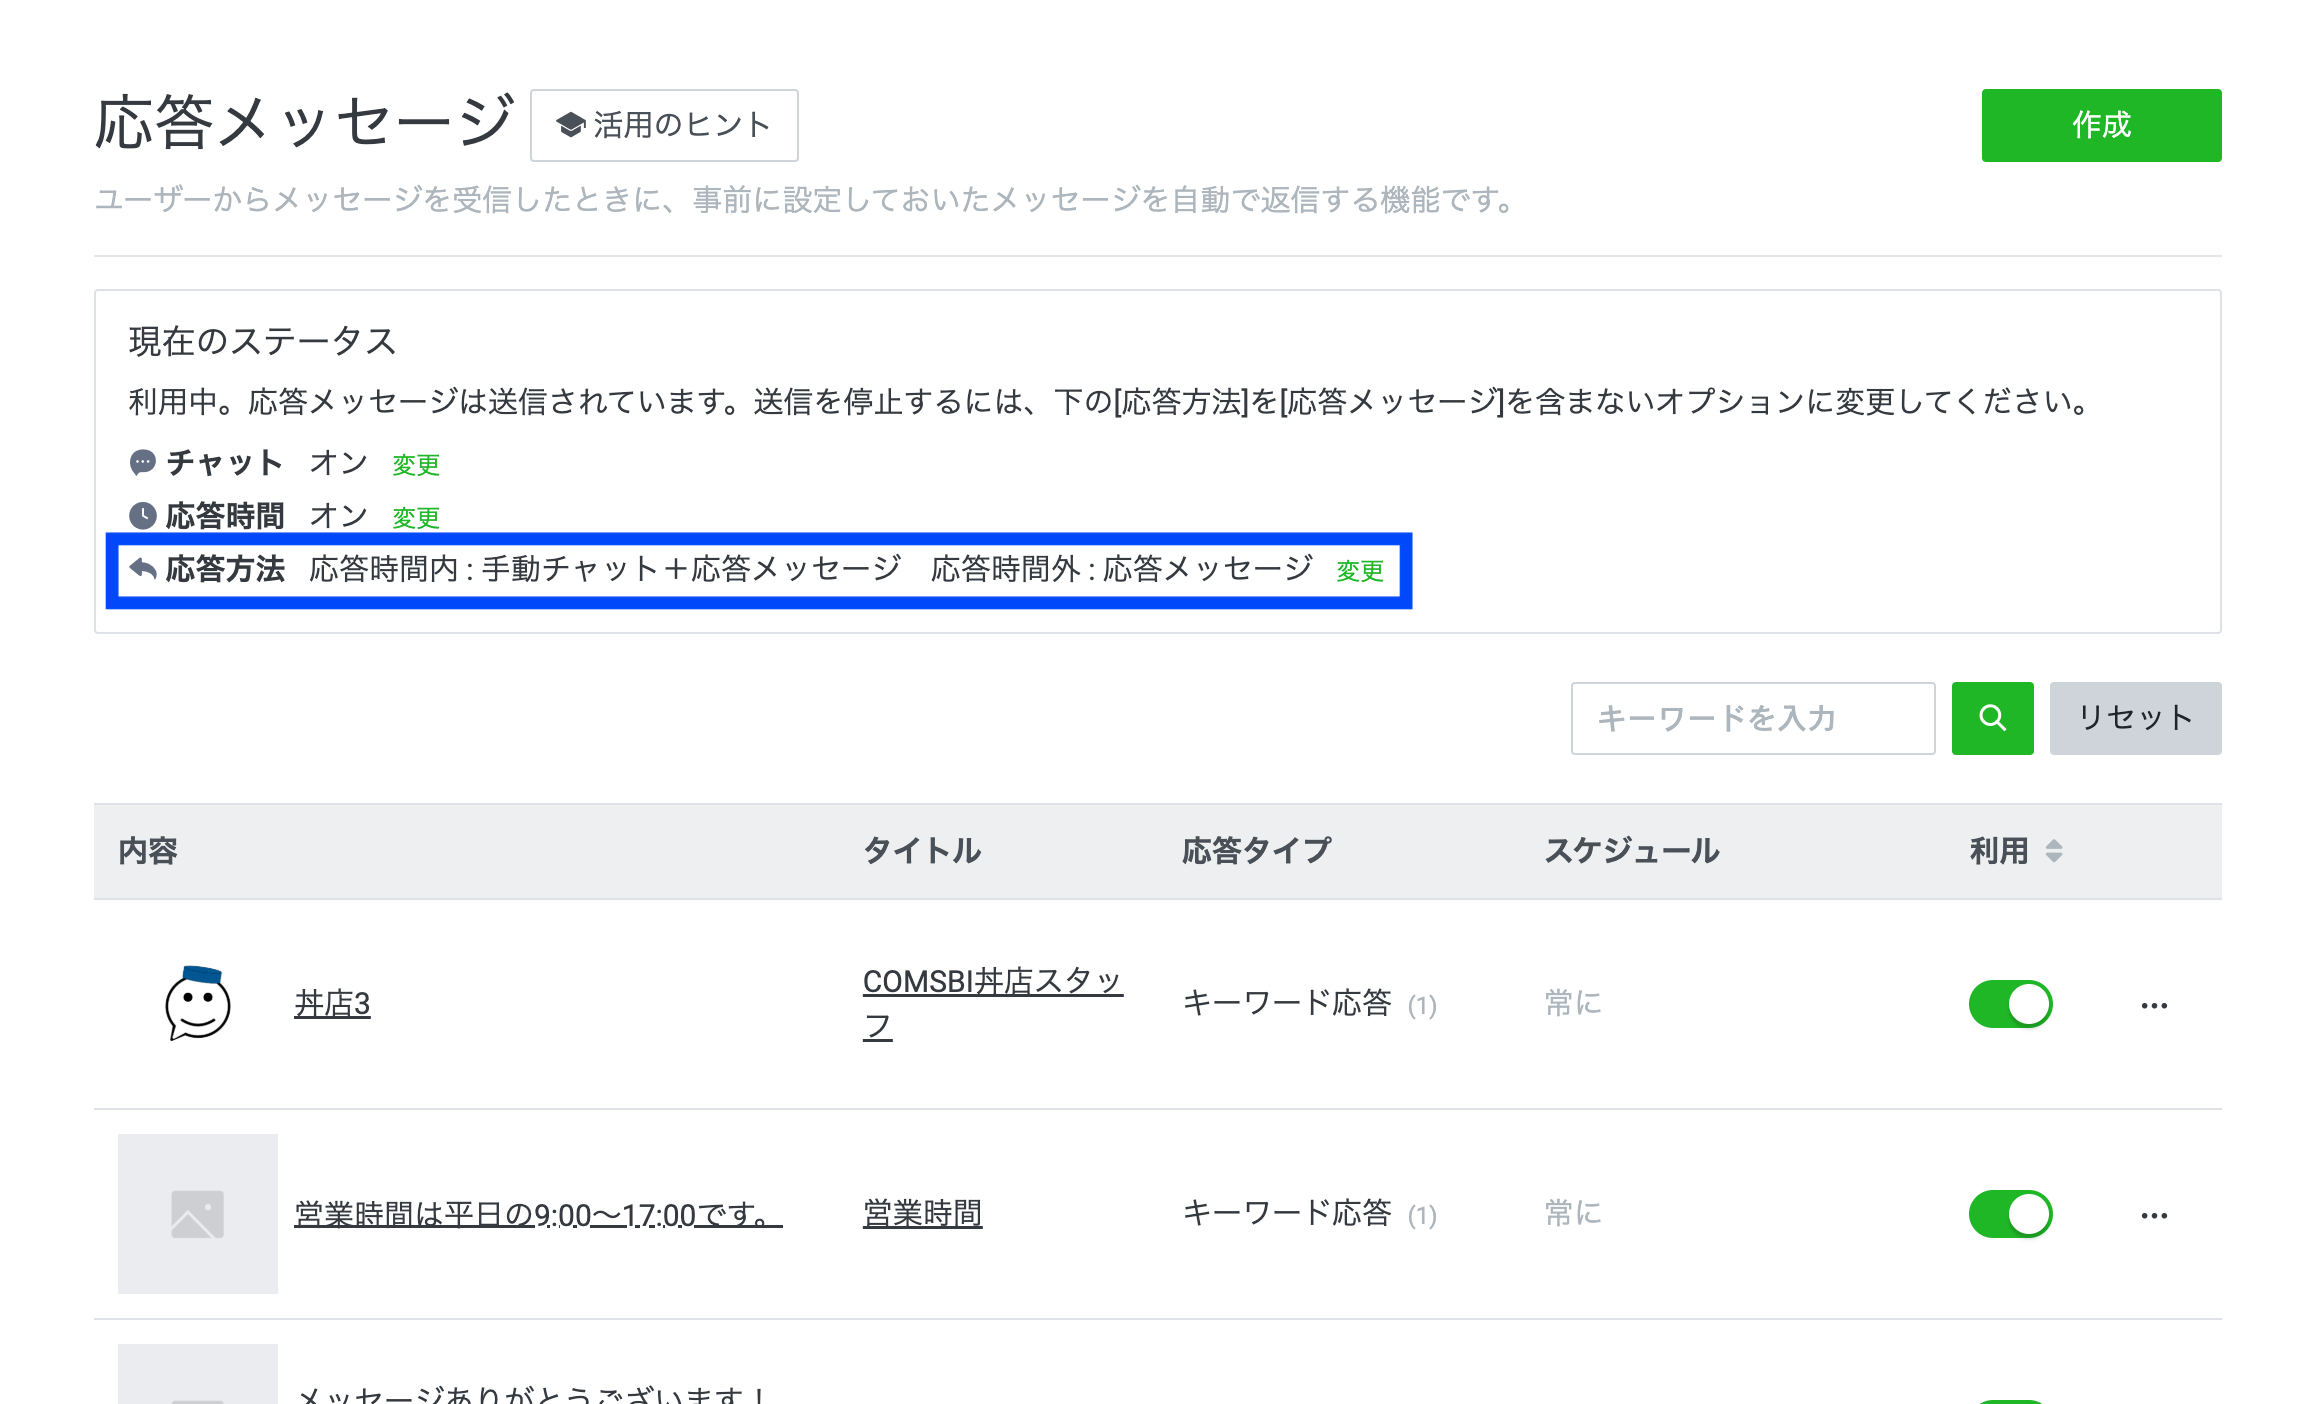Viewport: 2318px width, 1404px height.
Task: Open the 営業時間は平日の9:00〜17:00です。 message
Action: tap(537, 1214)
